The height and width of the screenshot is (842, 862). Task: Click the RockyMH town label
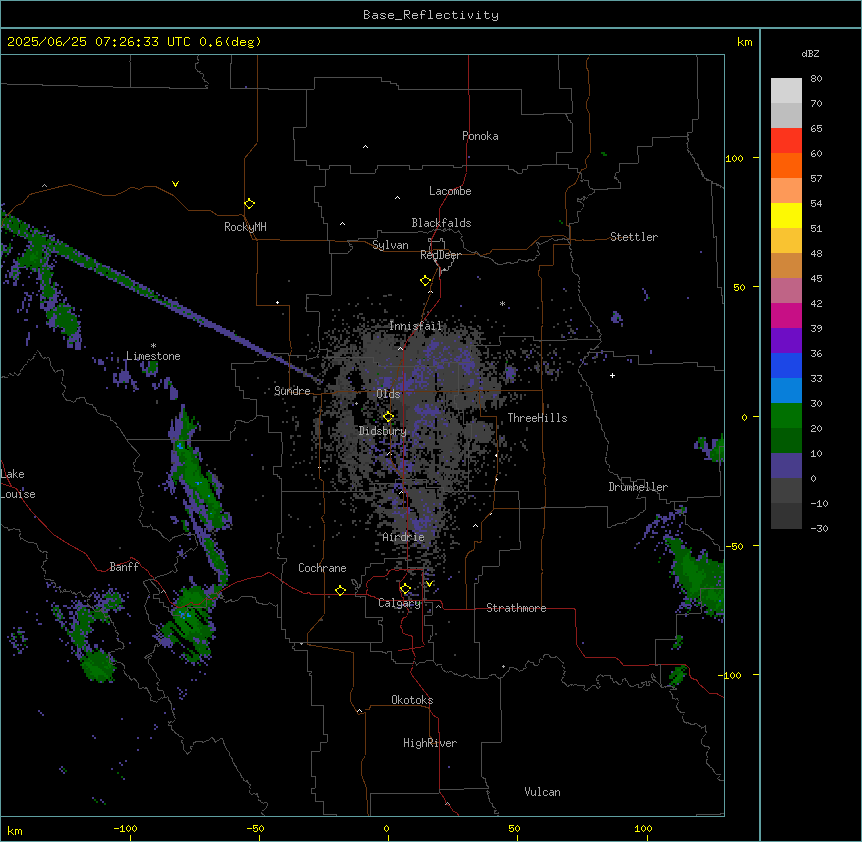coord(245,227)
